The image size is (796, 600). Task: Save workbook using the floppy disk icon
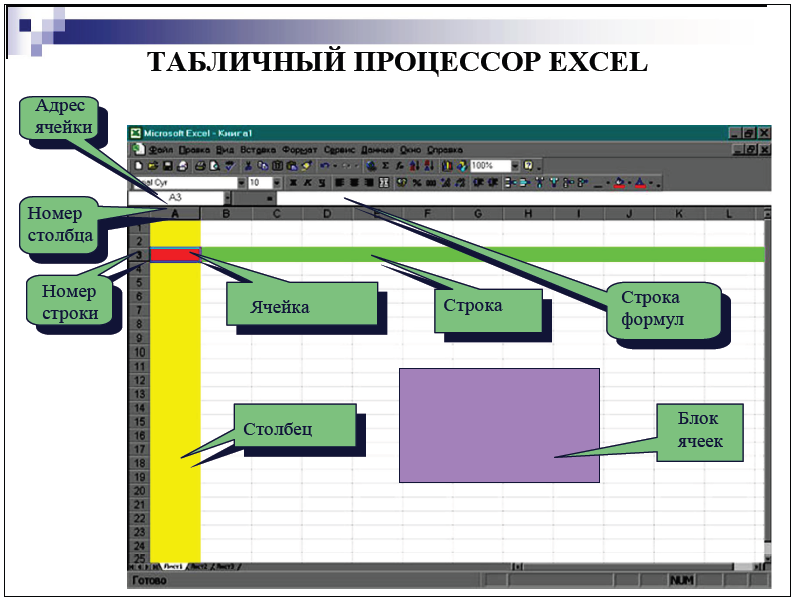[x=168, y=165]
